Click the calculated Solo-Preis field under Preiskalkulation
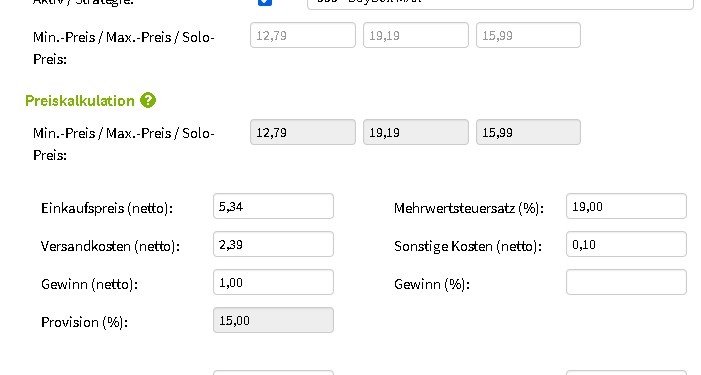The height and width of the screenshot is (375, 701). point(528,132)
